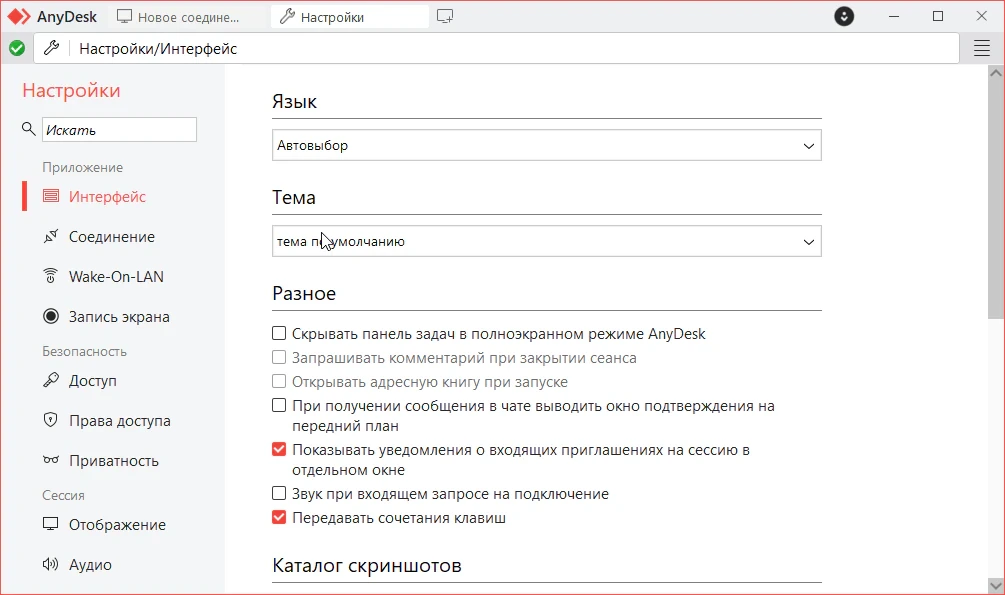The image size is (1005, 595).
Task: Close the AnyDesk window
Action: [x=981, y=17]
